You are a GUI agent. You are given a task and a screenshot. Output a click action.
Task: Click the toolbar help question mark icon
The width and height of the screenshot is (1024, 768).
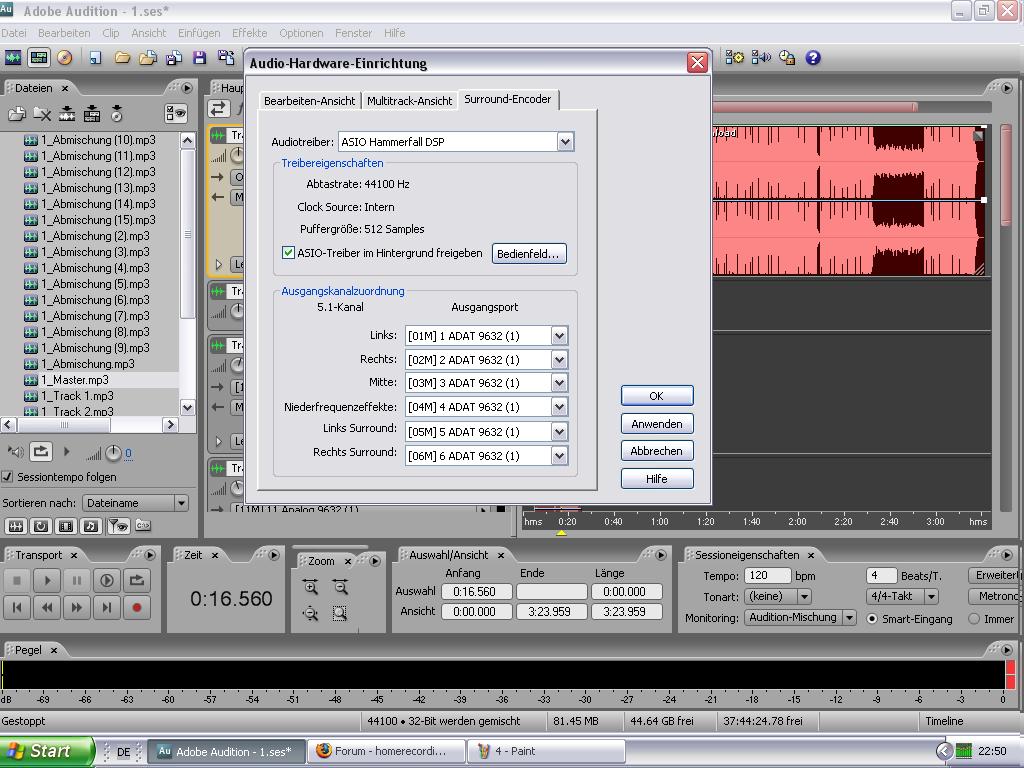812,58
